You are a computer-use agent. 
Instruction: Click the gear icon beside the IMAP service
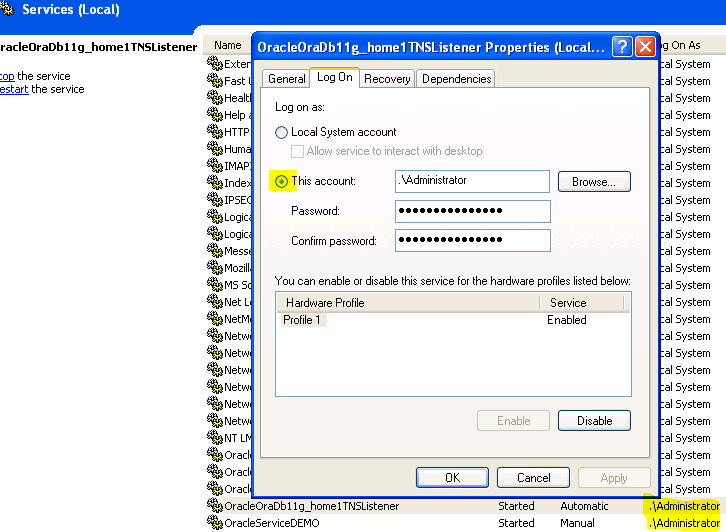click(x=215, y=165)
